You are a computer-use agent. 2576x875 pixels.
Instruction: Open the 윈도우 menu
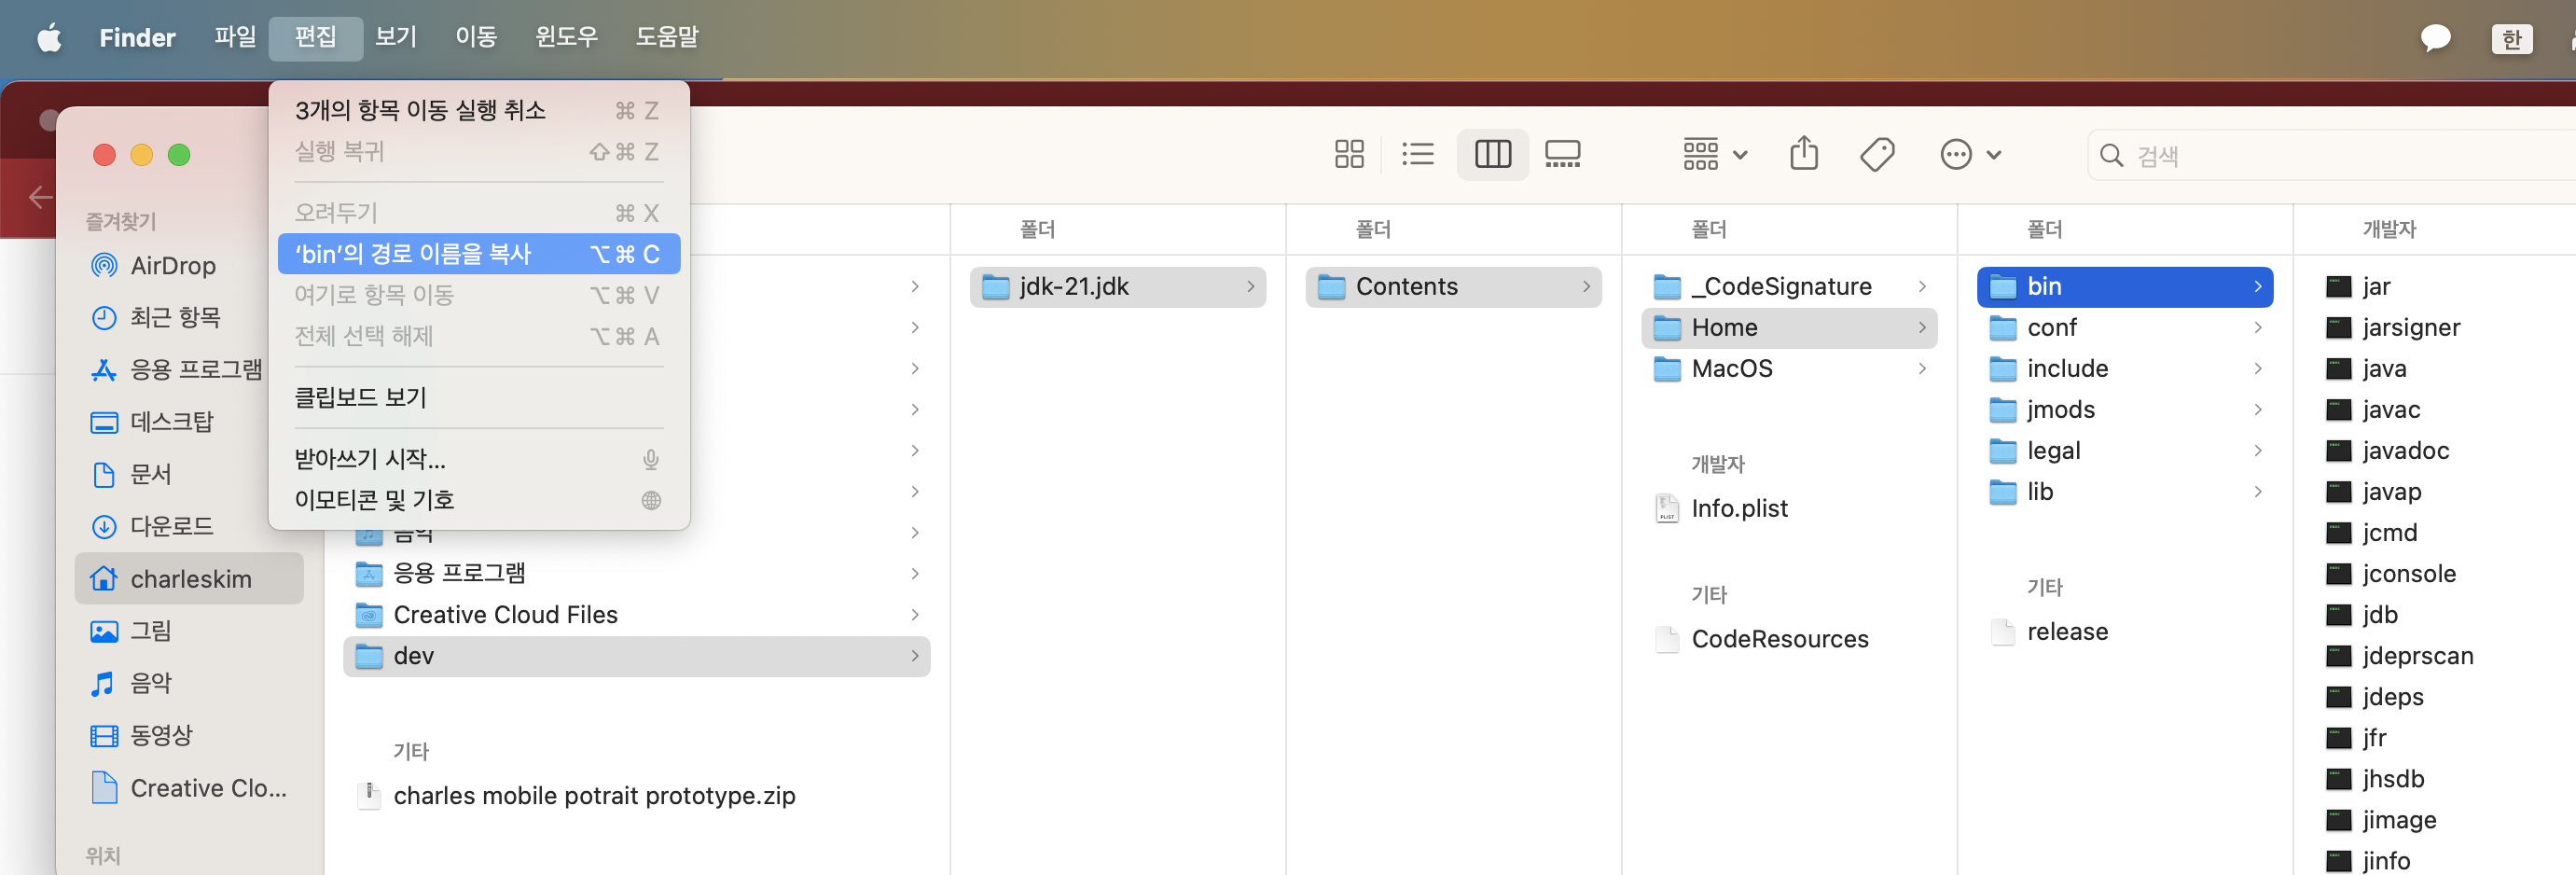coord(566,38)
